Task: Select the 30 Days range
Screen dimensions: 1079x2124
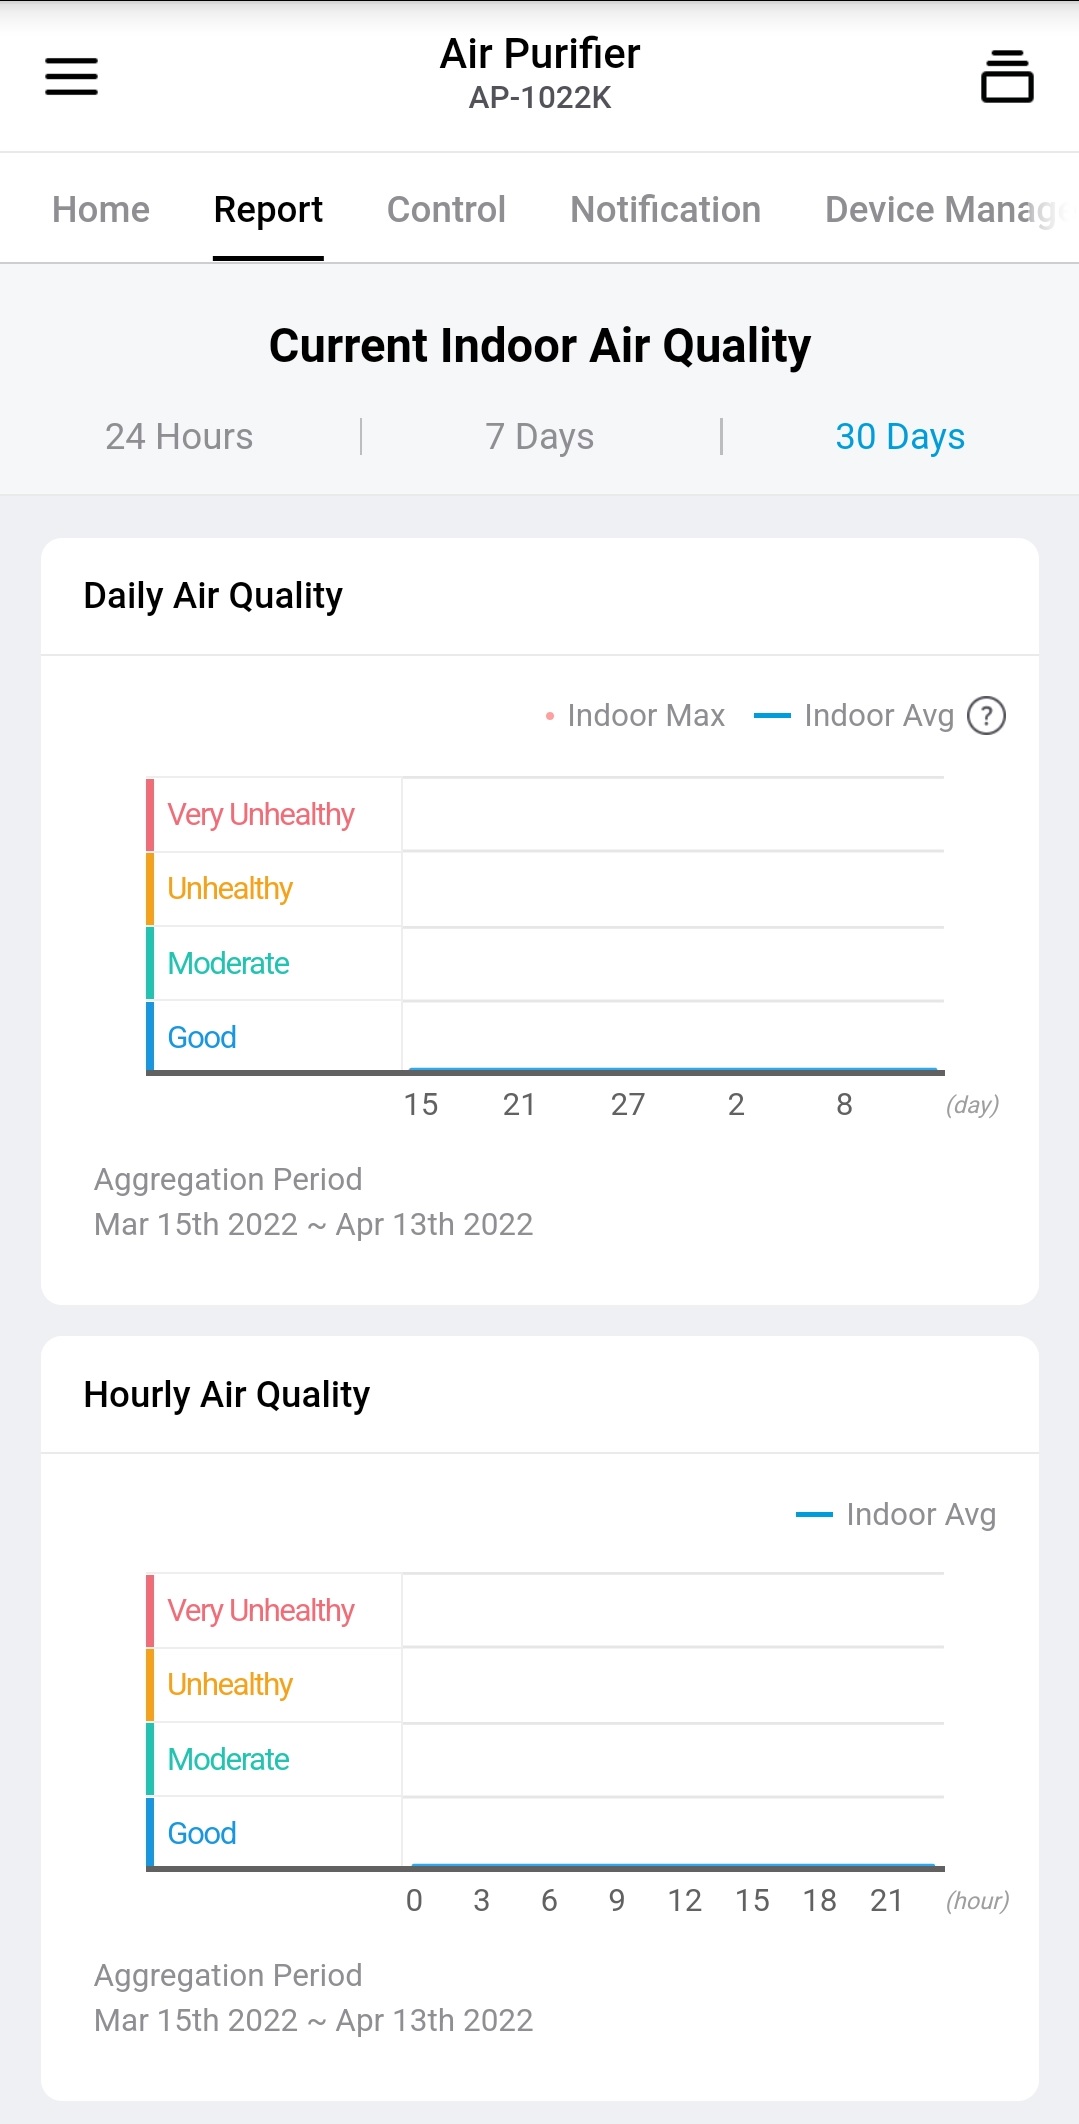Action: tap(900, 437)
